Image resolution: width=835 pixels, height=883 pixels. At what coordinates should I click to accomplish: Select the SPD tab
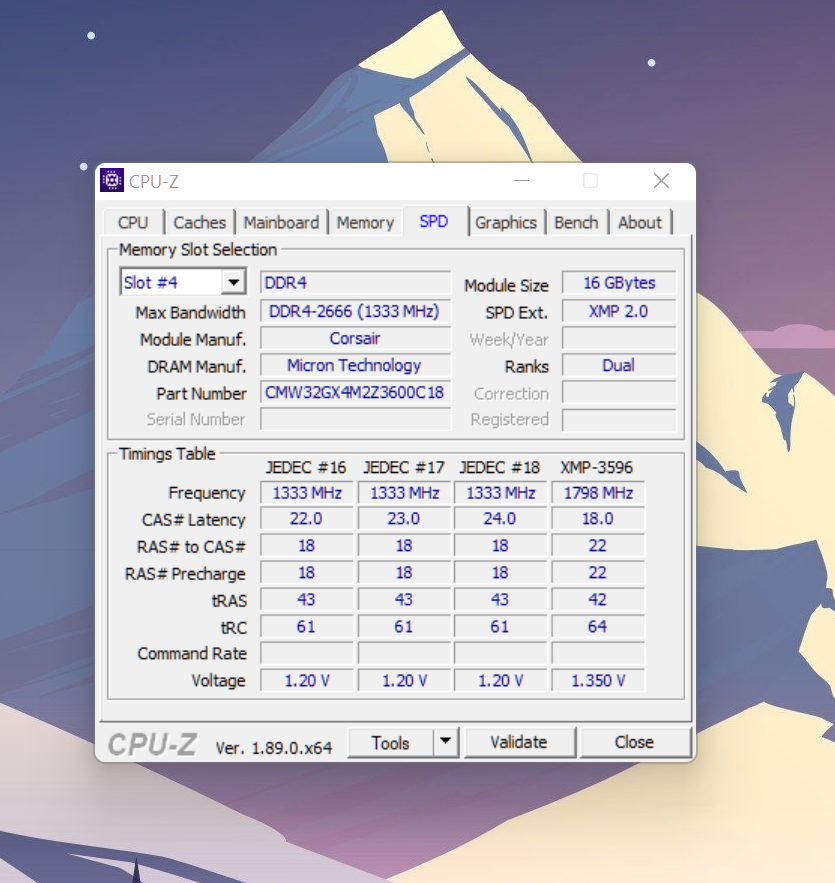434,221
